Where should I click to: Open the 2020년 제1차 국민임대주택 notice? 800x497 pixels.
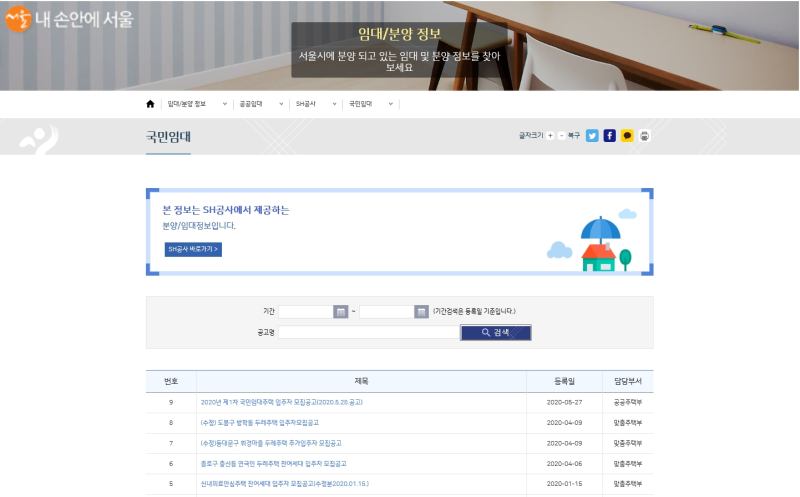282,402
